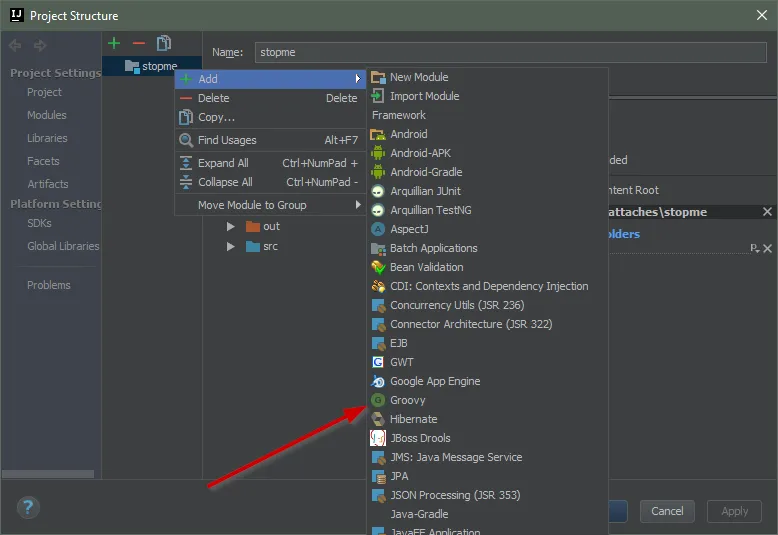Click the module Name input field

(x=511, y=52)
